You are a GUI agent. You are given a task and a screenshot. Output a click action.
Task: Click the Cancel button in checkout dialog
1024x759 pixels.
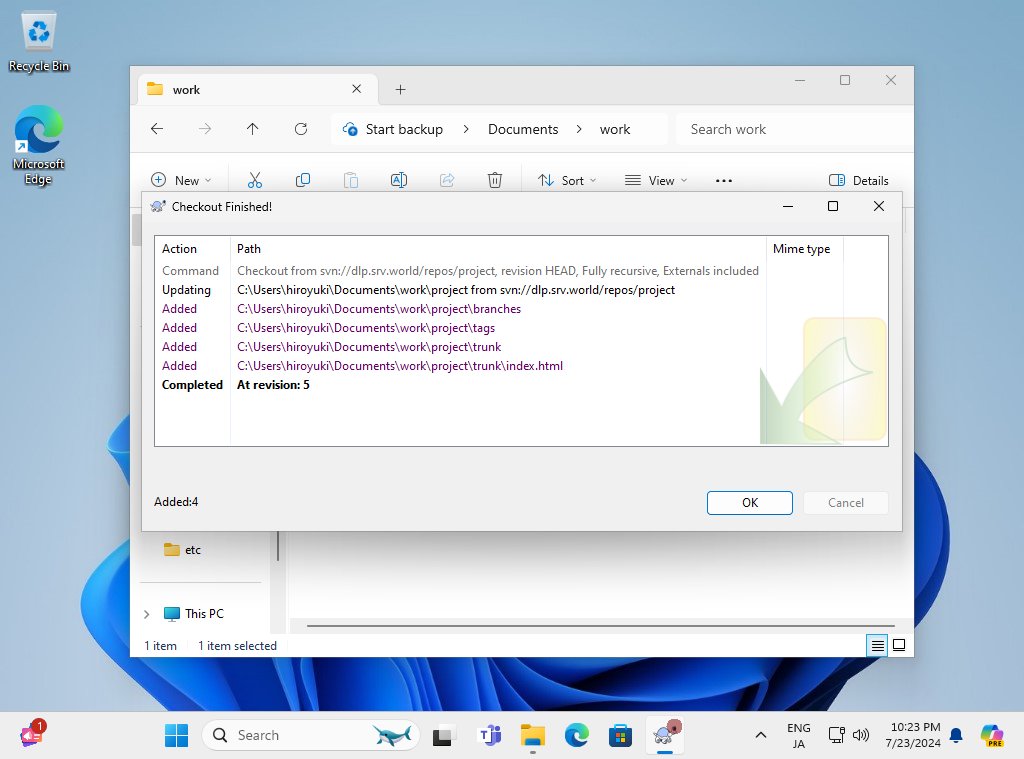pyautogui.click(x=846, y=503)
